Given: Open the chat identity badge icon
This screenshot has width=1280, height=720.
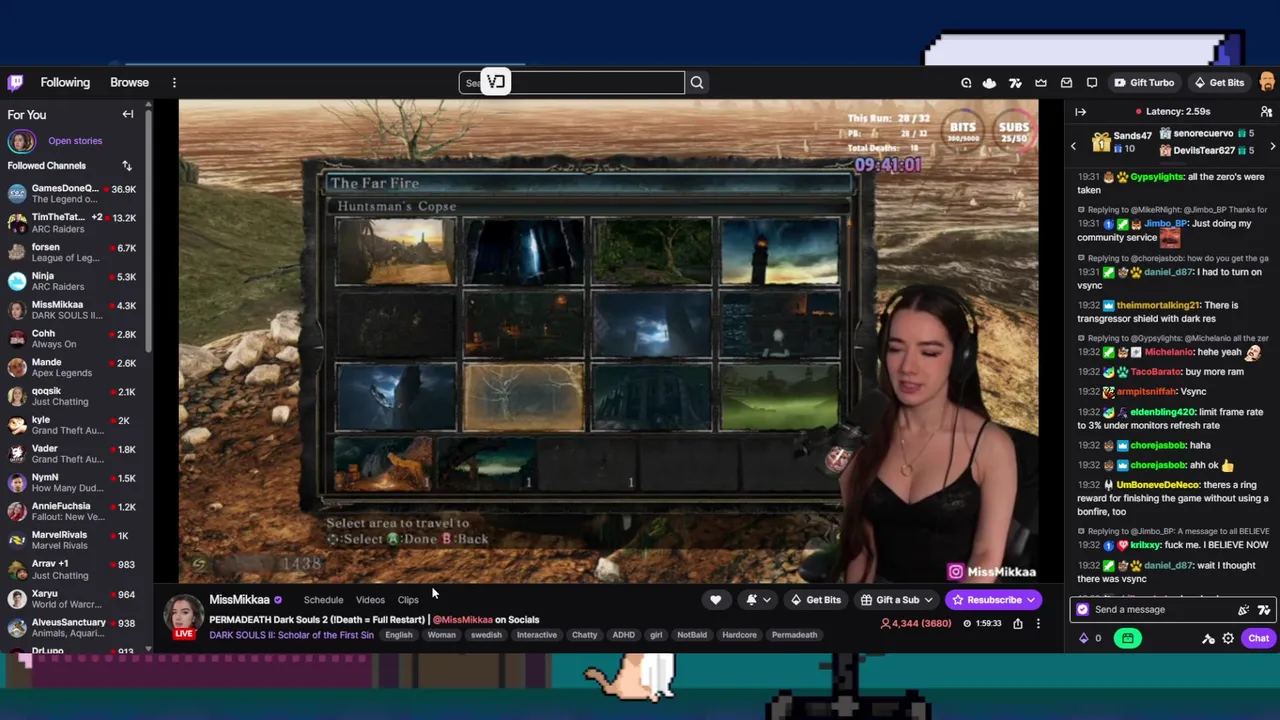Looking at the screenshot, I should (x=1082, y=610).
